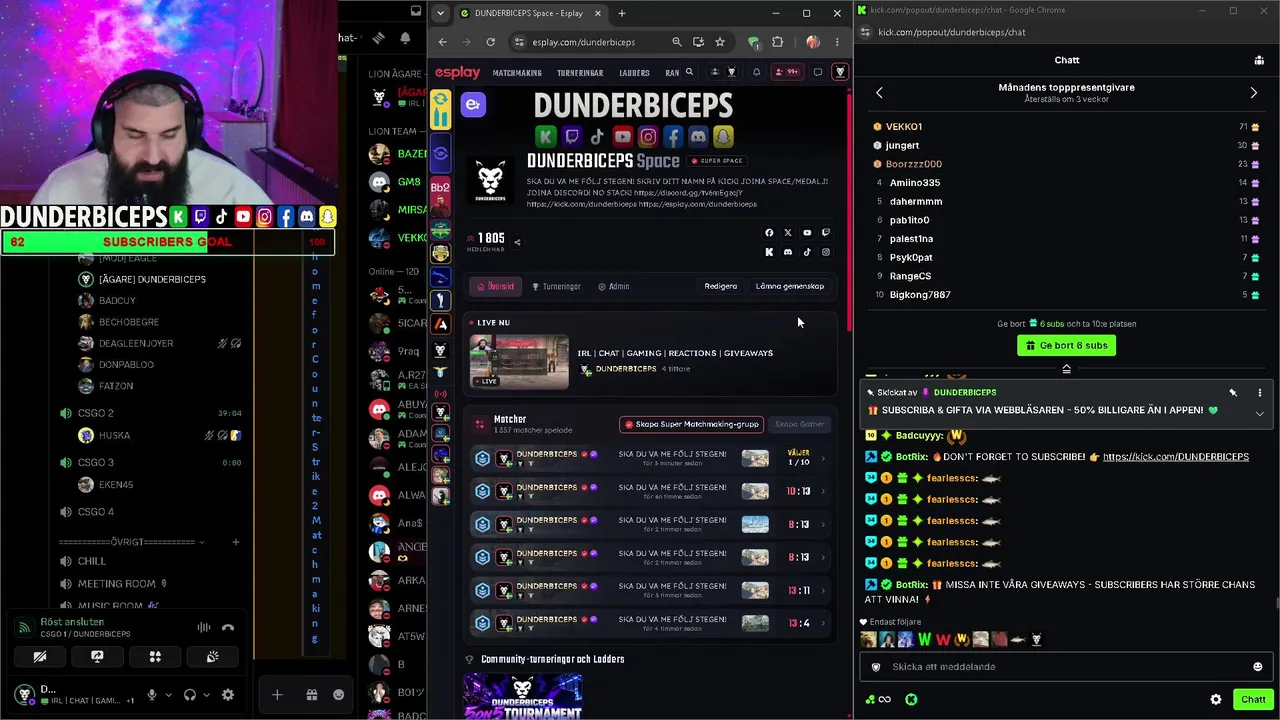Toggle Discord camera on or off
This screenshot has height=720, width=1280.
pyautogui.click(x=40, y=657)
